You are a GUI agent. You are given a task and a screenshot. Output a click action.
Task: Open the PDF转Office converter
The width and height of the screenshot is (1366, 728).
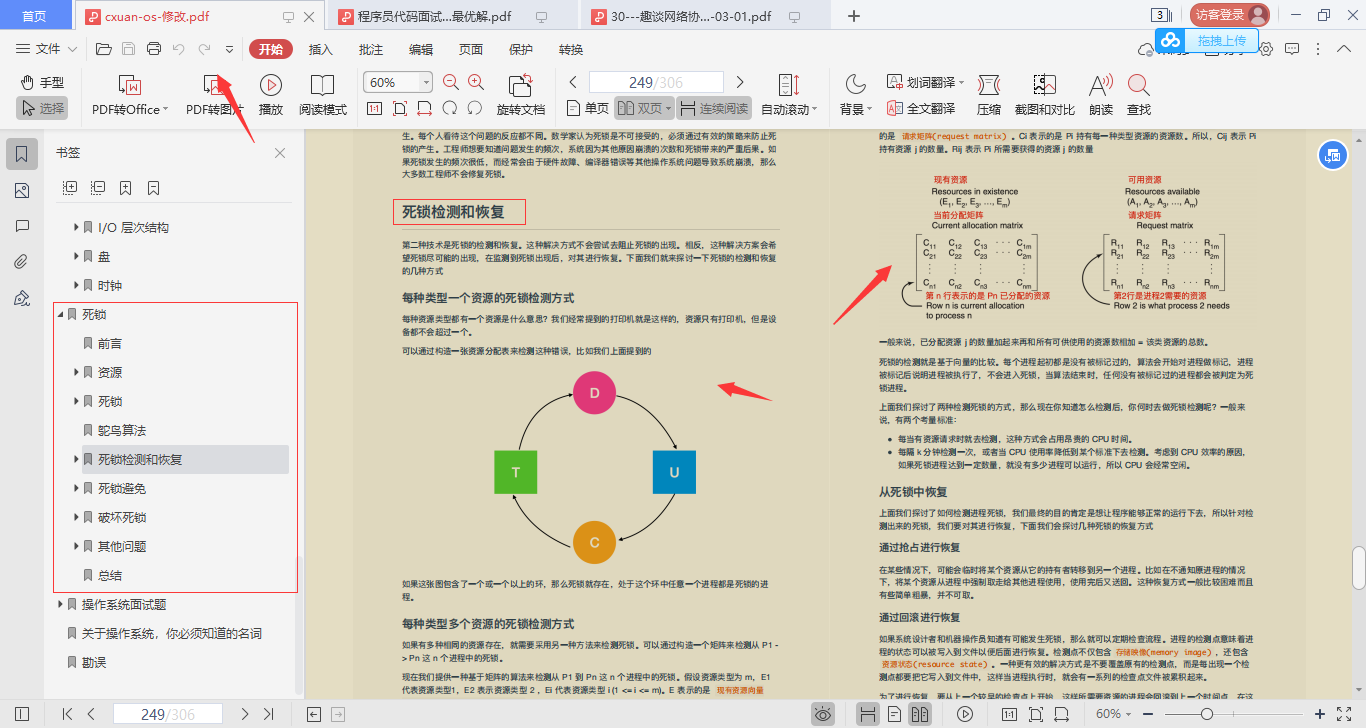click(x=130, y=96)
